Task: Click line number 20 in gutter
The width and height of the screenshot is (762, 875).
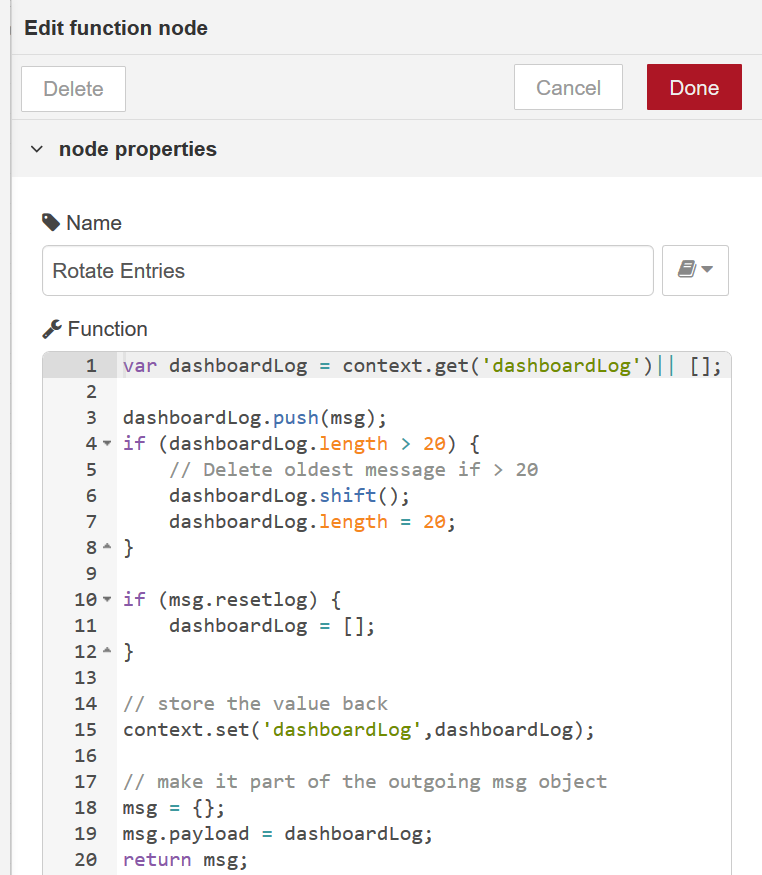Action: [x=85, y=860]
